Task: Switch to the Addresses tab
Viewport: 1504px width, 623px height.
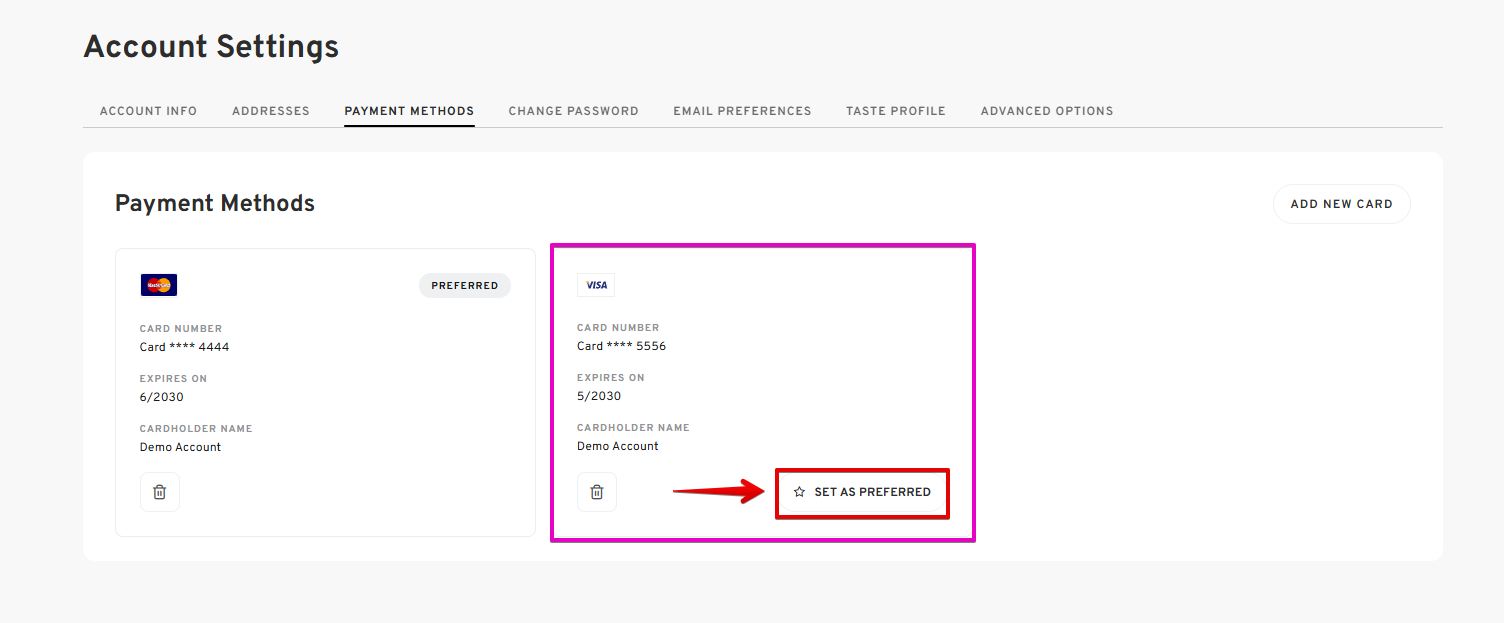Action: [x=271, y=111]
